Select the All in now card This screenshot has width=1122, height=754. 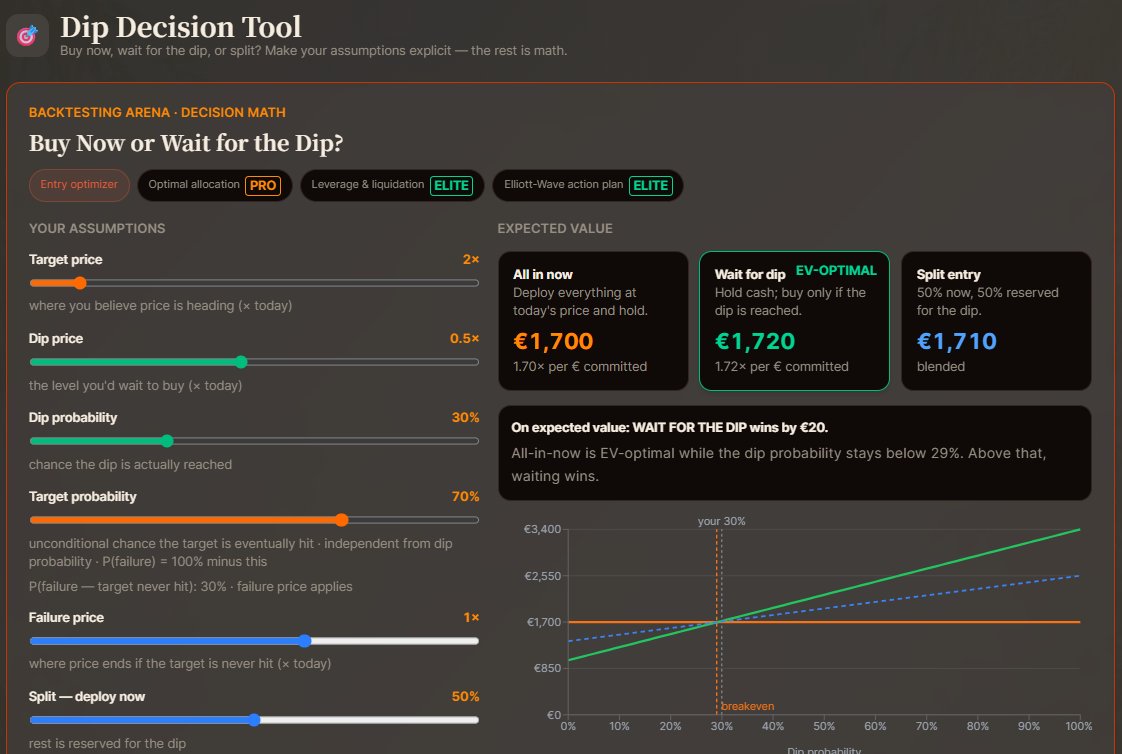click(x=593, y=320)
